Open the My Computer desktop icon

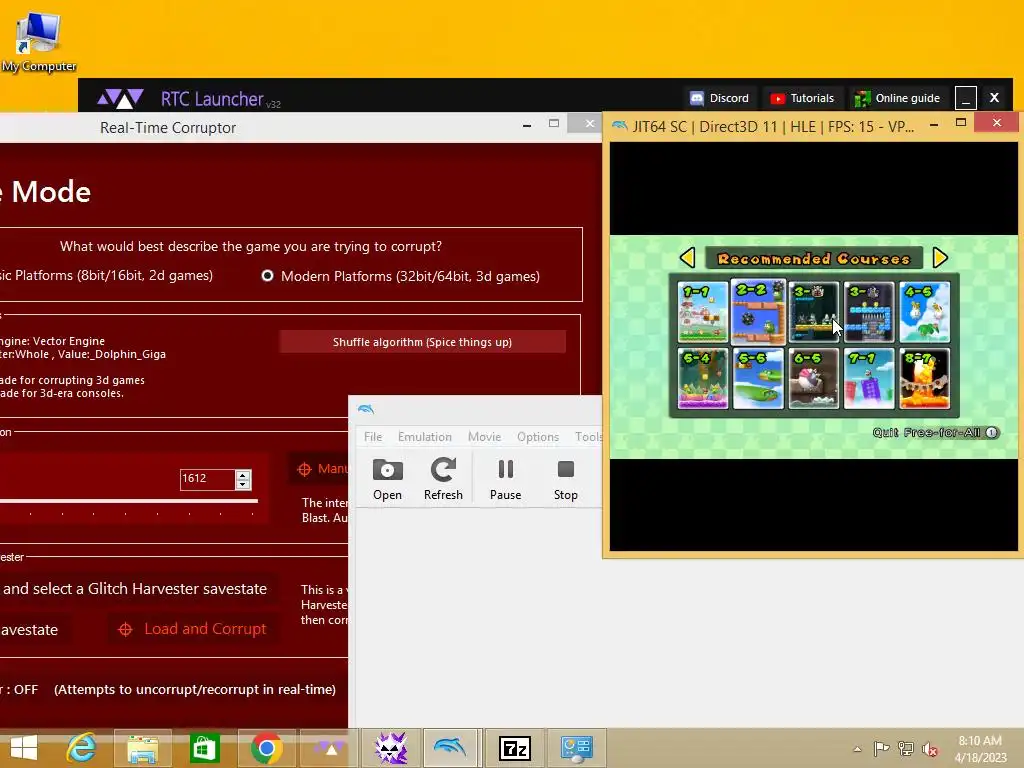point(39,40)
